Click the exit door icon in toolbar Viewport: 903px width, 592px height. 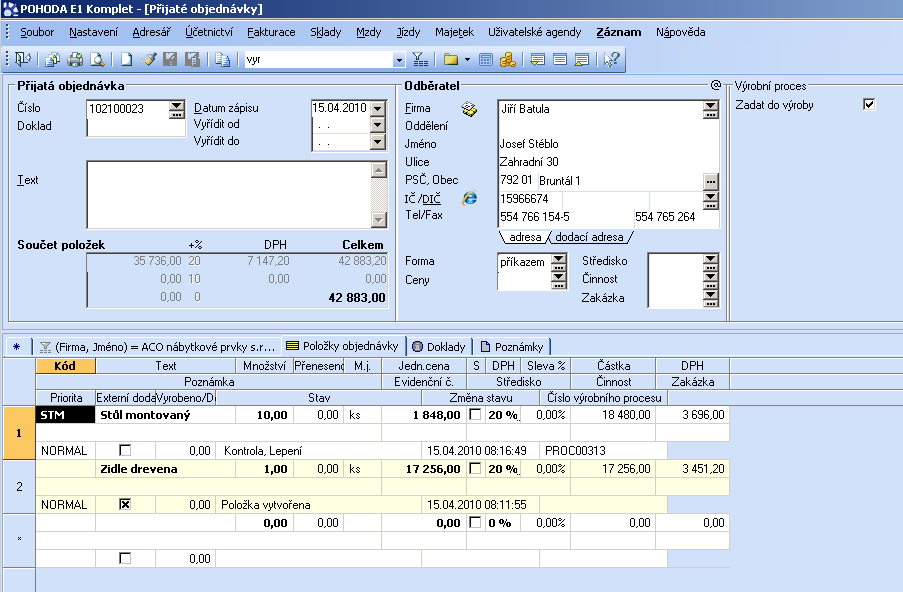[23, 59]
